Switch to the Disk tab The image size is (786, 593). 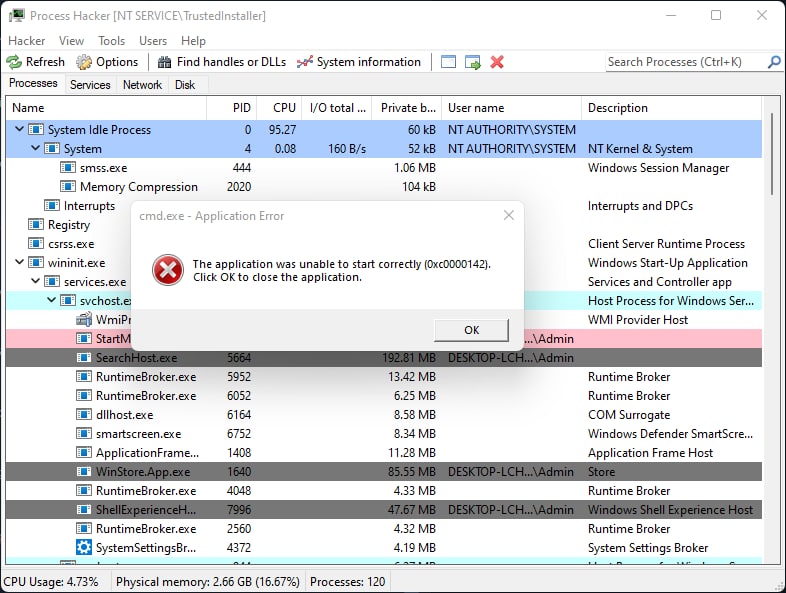(x=185, y=85)
